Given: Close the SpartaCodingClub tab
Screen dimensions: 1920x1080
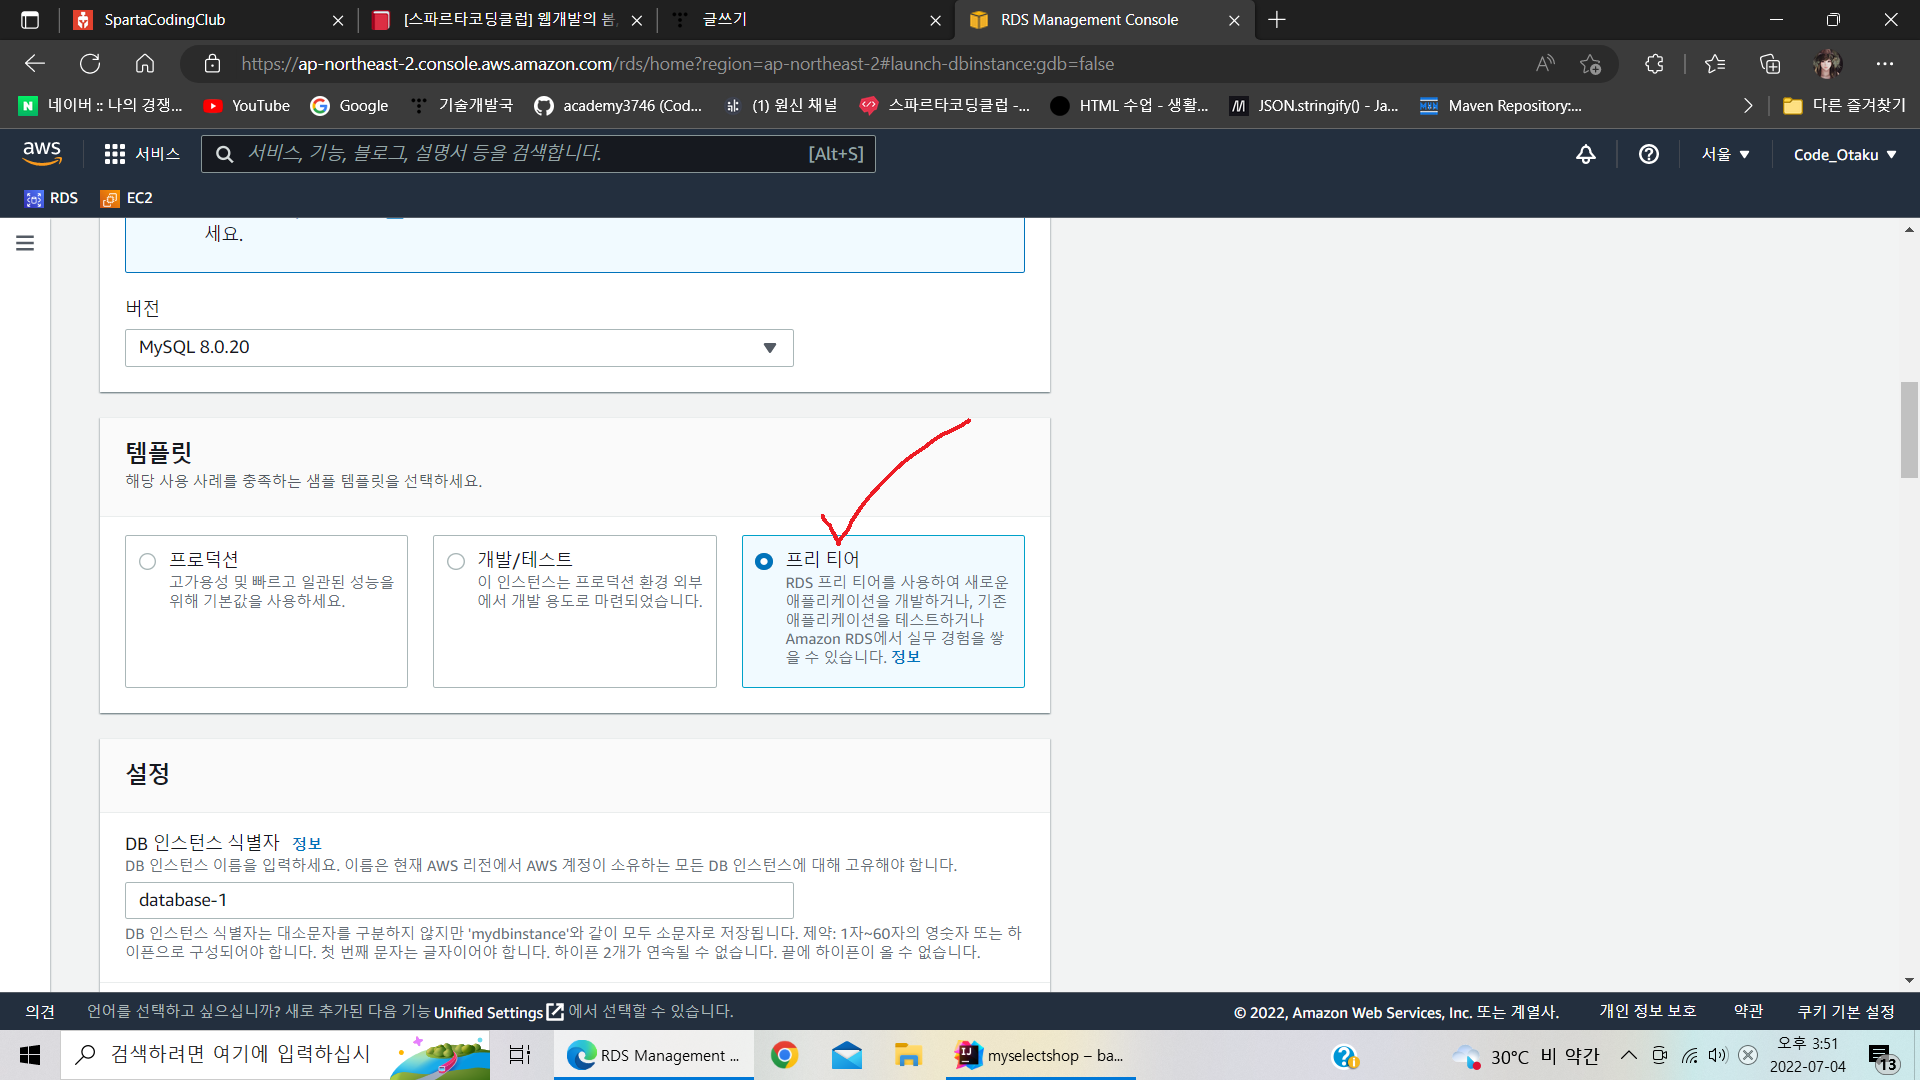Looking at the screenshot, I should 338,20.
